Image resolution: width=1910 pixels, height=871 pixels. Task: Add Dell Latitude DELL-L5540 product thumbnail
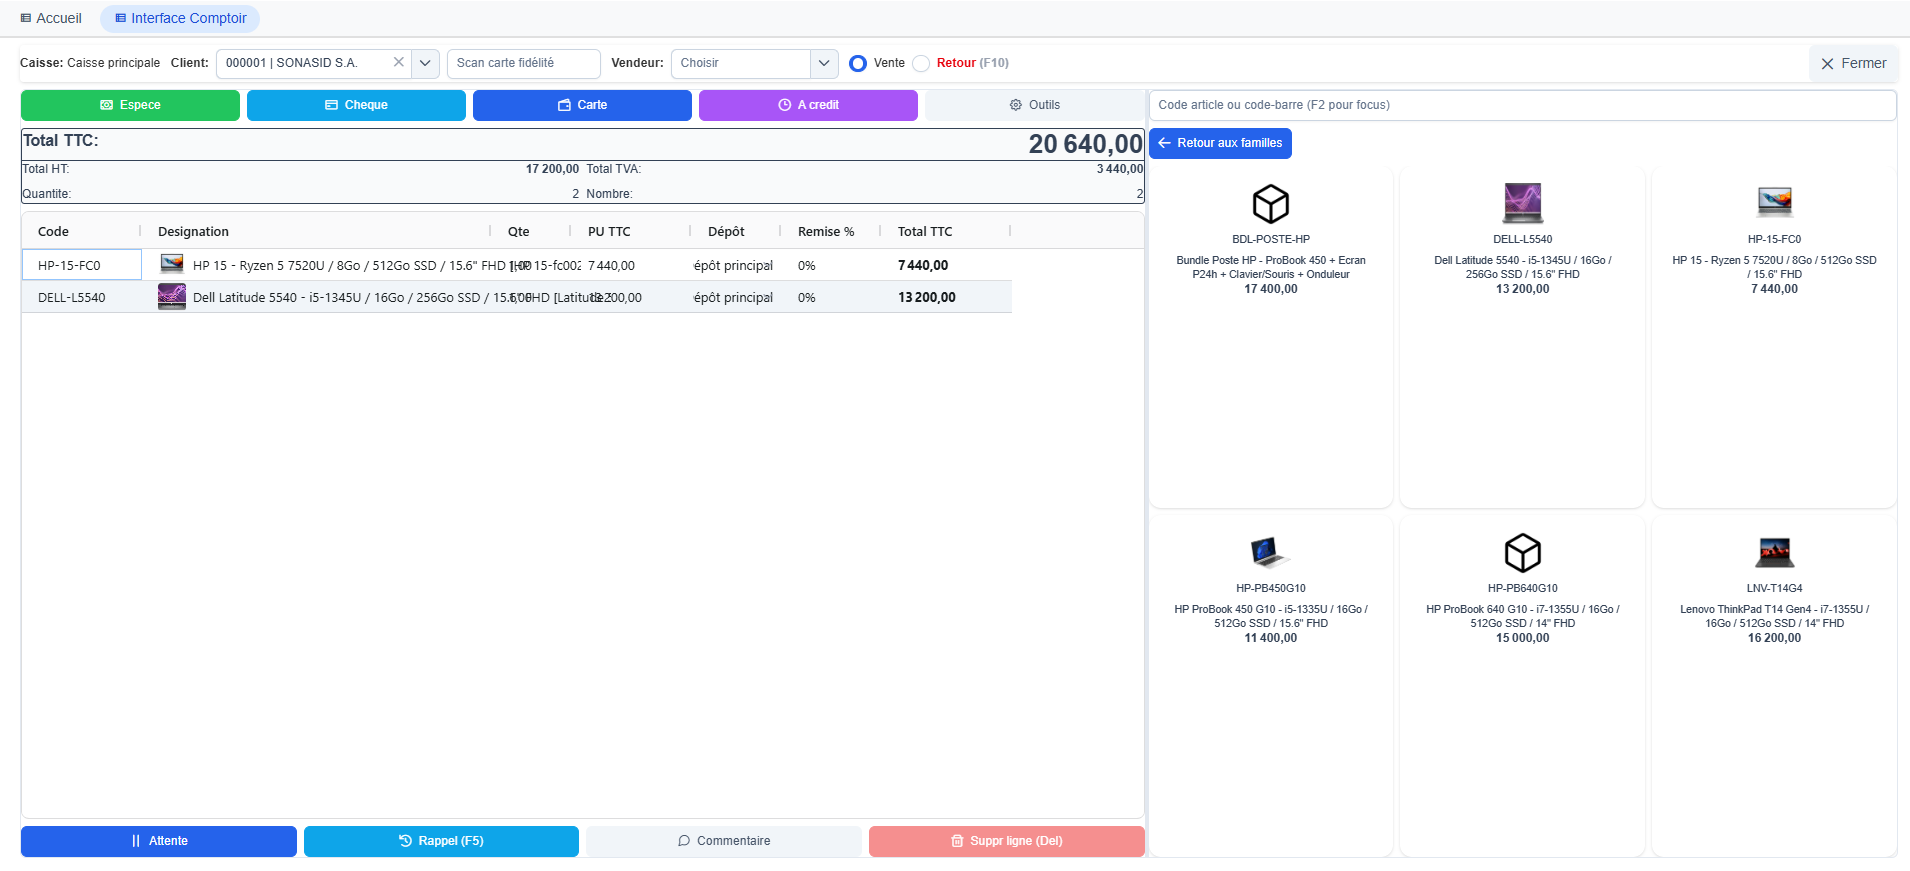pyautogui.click(x=1523, y=203)
